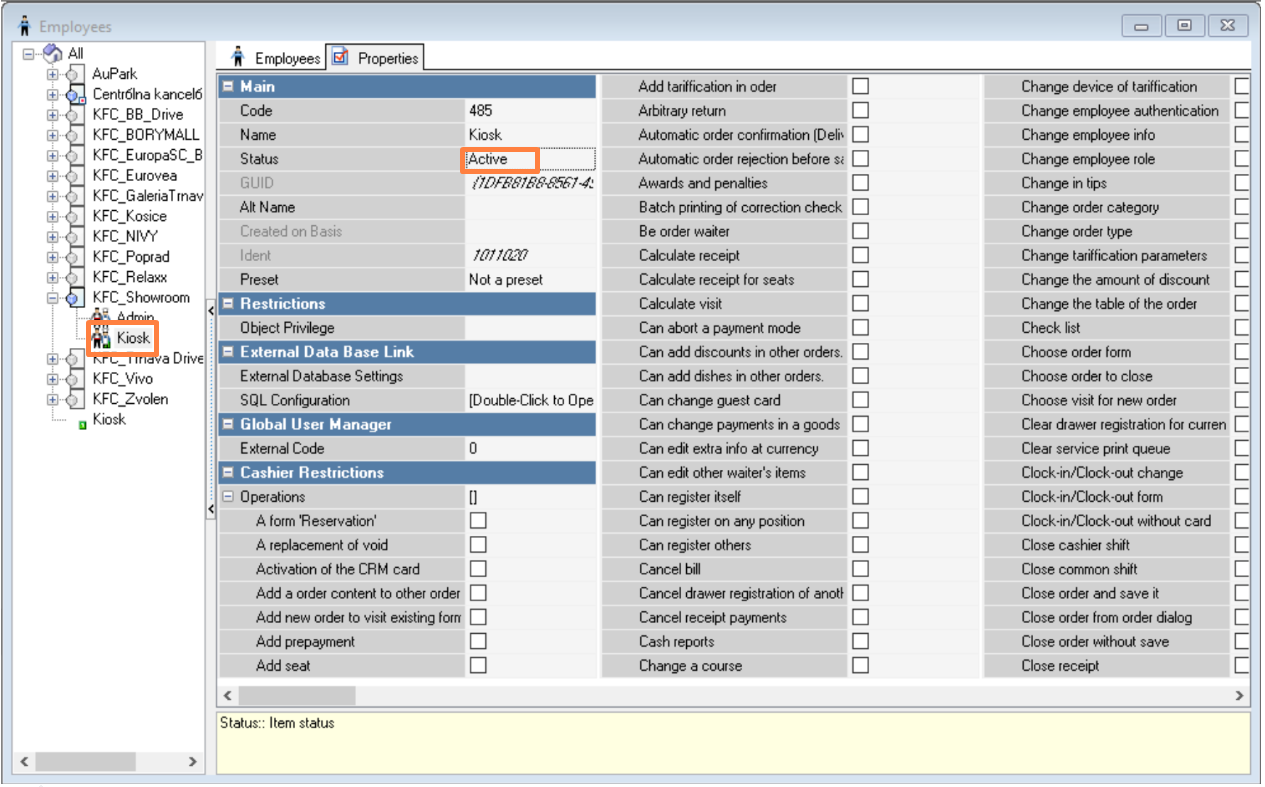Enable the A form 'Reservation' checkbox
Viewport: 1265px width, 787px height.
478,521
